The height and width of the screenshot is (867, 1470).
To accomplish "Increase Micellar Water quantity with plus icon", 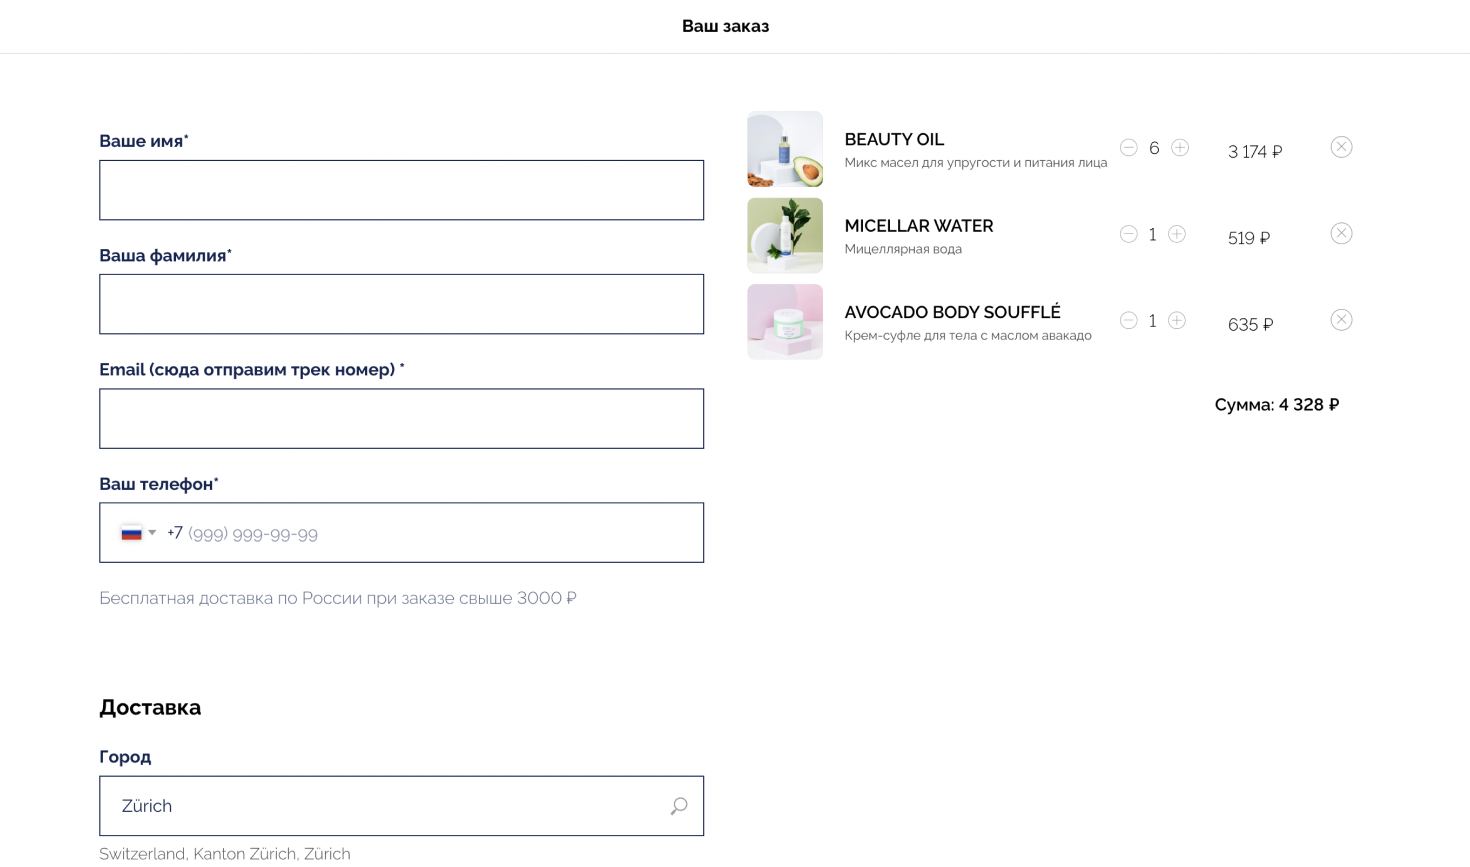I will (1177, 234).
